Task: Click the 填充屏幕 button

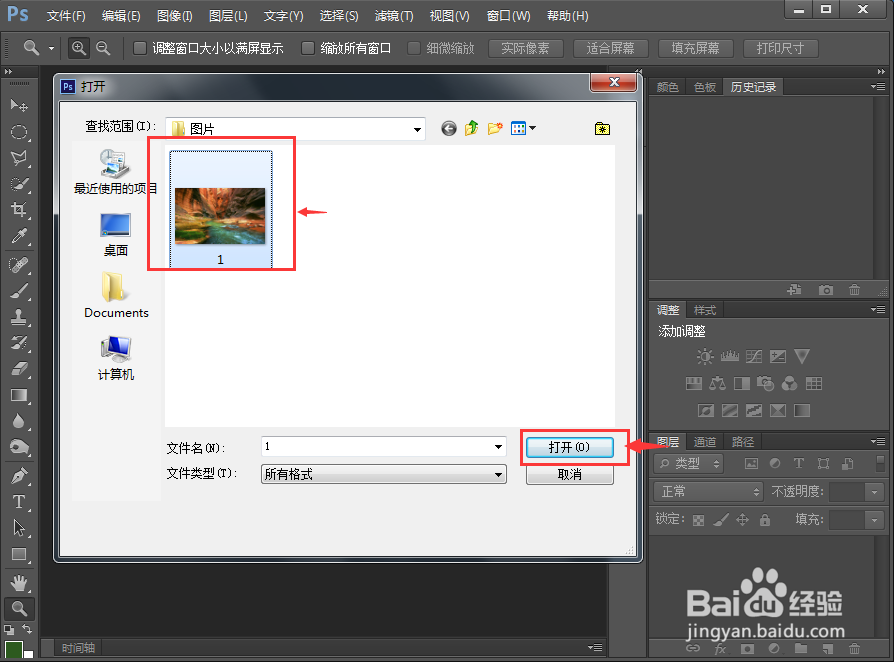Action: click(x=696, y=48)
